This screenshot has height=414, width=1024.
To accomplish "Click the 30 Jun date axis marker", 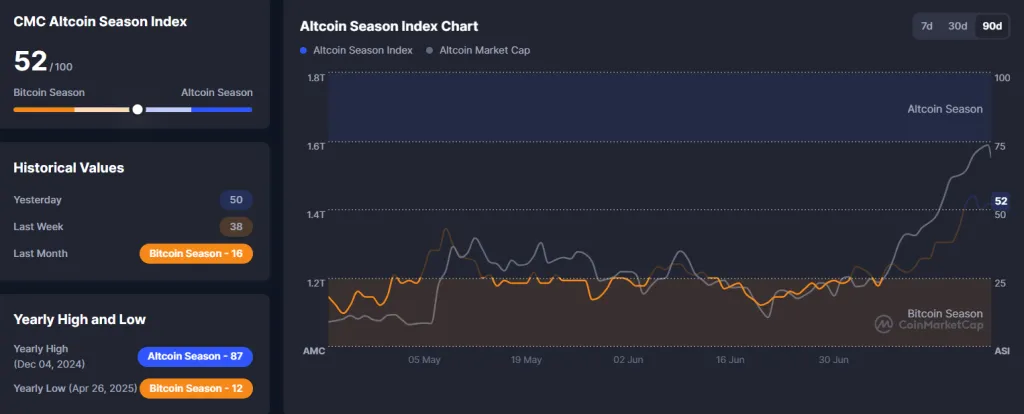I will [x=833, y=359].
